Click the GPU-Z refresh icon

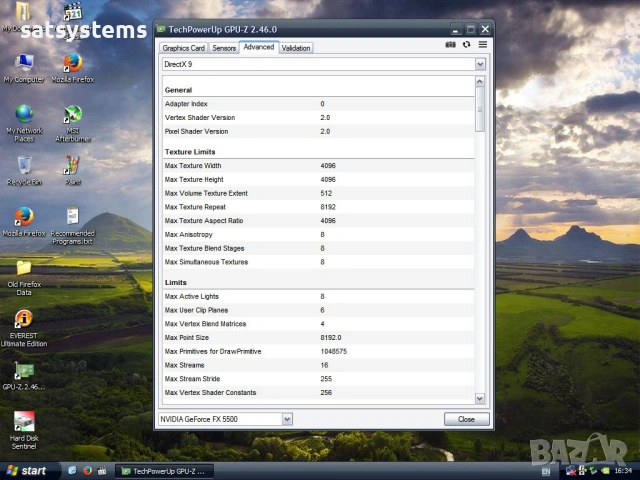pyautogui.click(x=467, y=44)
